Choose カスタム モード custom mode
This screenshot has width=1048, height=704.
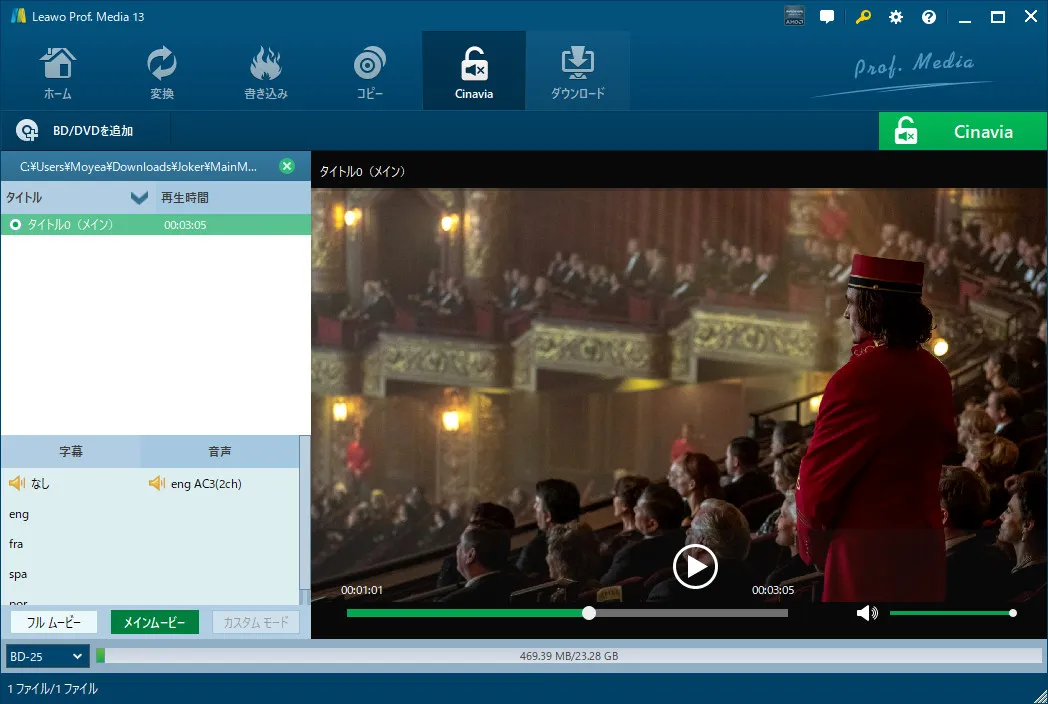coord(256,622)
